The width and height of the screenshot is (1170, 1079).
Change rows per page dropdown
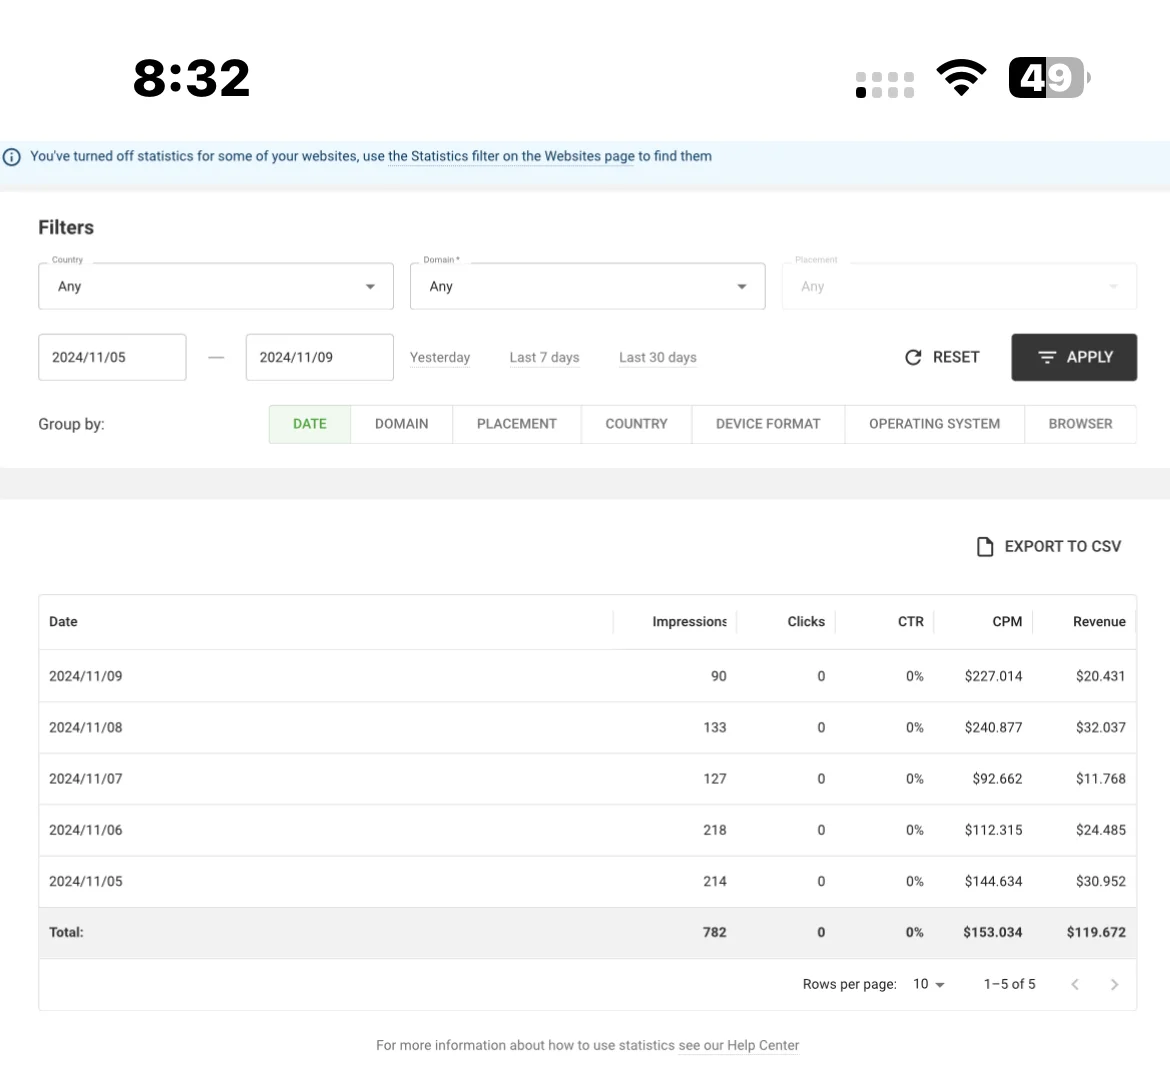928,984
